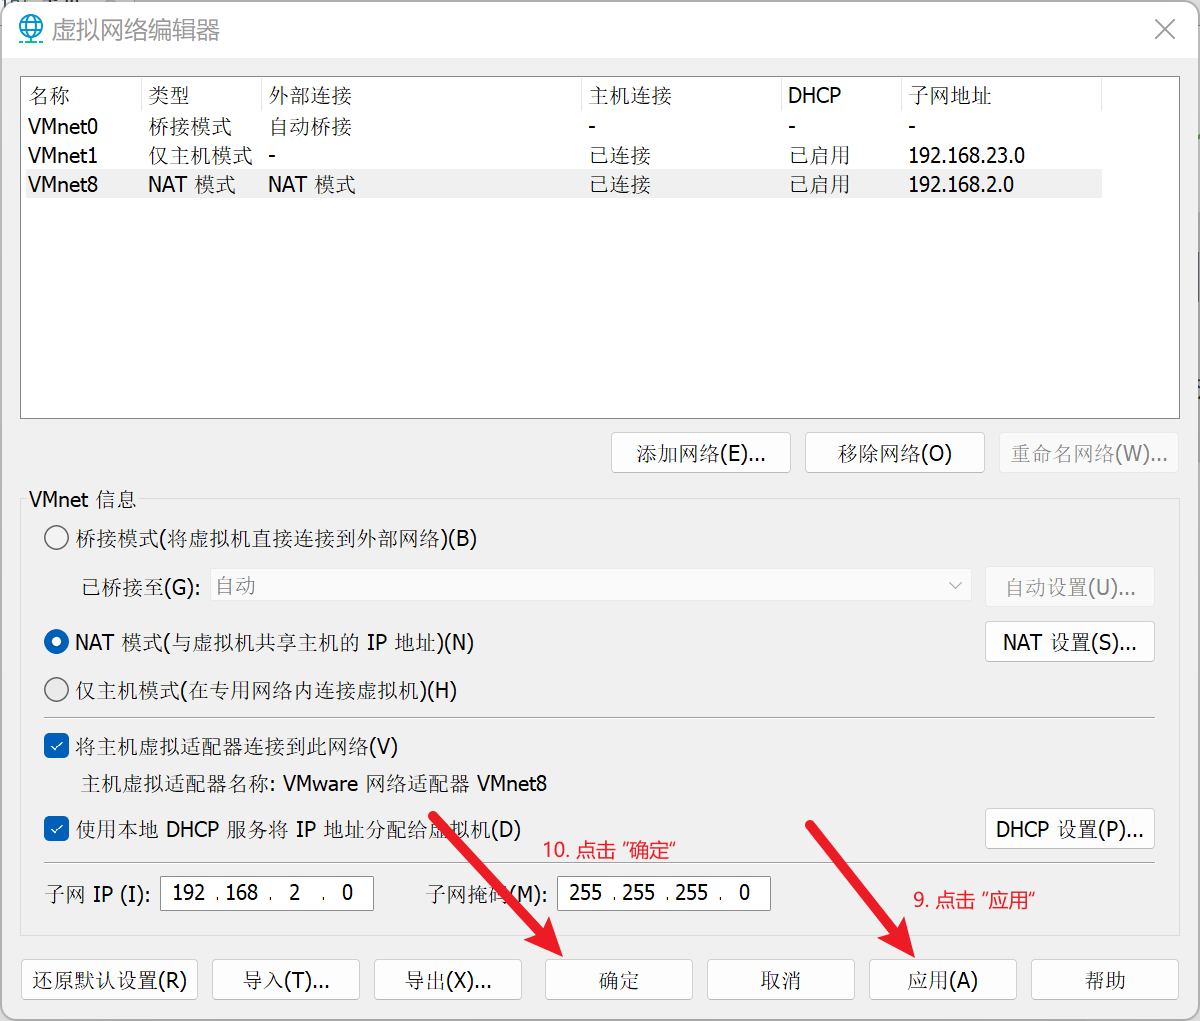Click 已连接 cell in VMnet8 row

coord(620,184)
